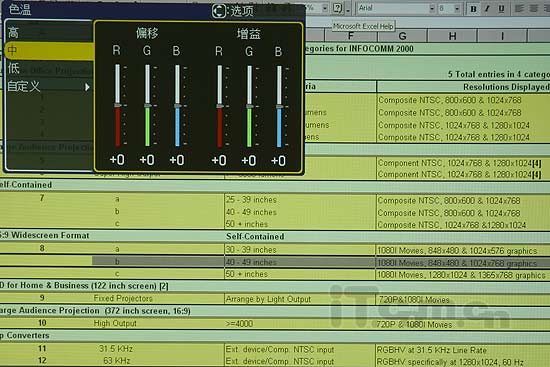Viewport: 550px width, 367px height.
Task: Click the green gain G slider handle
Action: tap(249, 106)
